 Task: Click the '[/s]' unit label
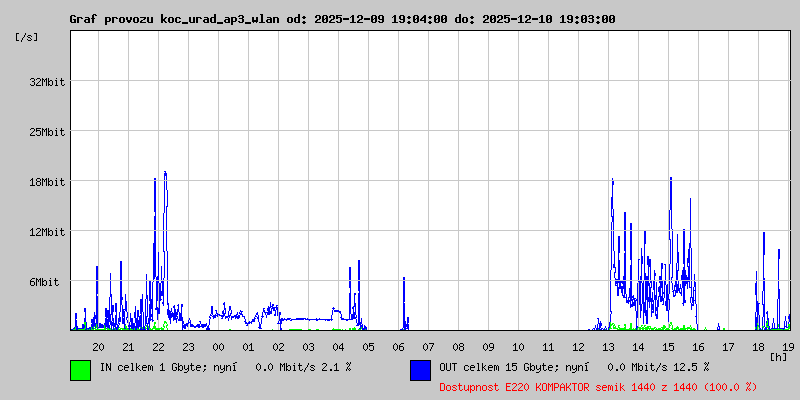coord(27,37)
